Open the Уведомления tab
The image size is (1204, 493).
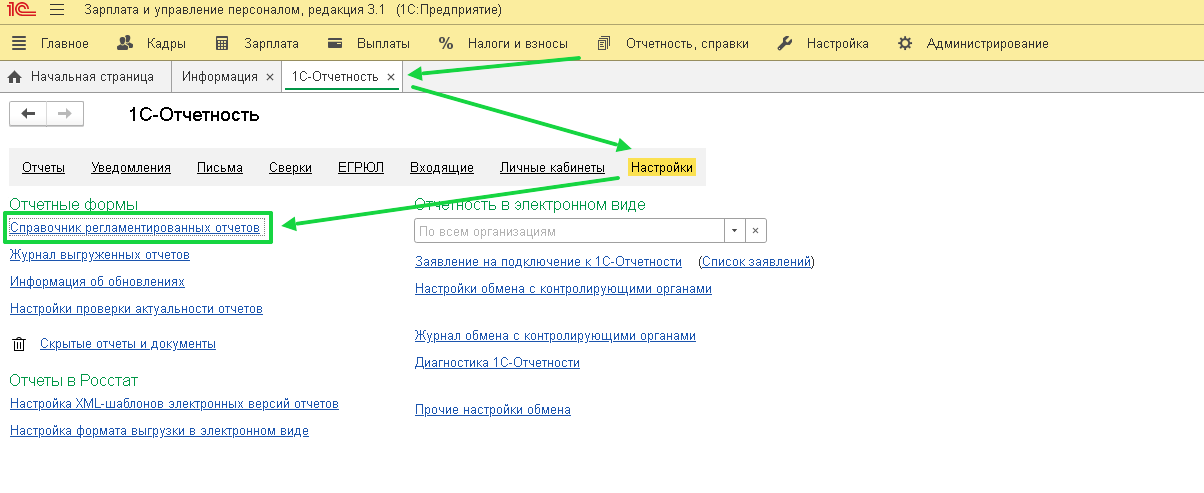(131, 168)
